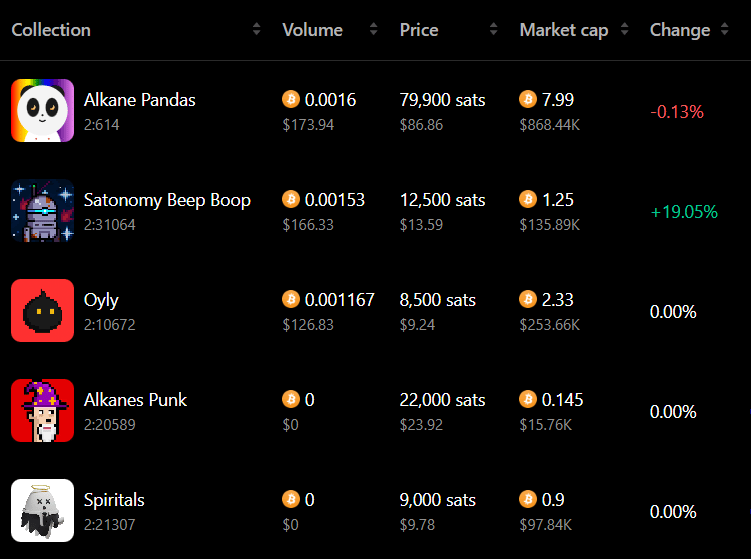The width and height of the screenshot is (751, 559).
Task: Click the Spiritals ghost icon
Action: (43, 511)
